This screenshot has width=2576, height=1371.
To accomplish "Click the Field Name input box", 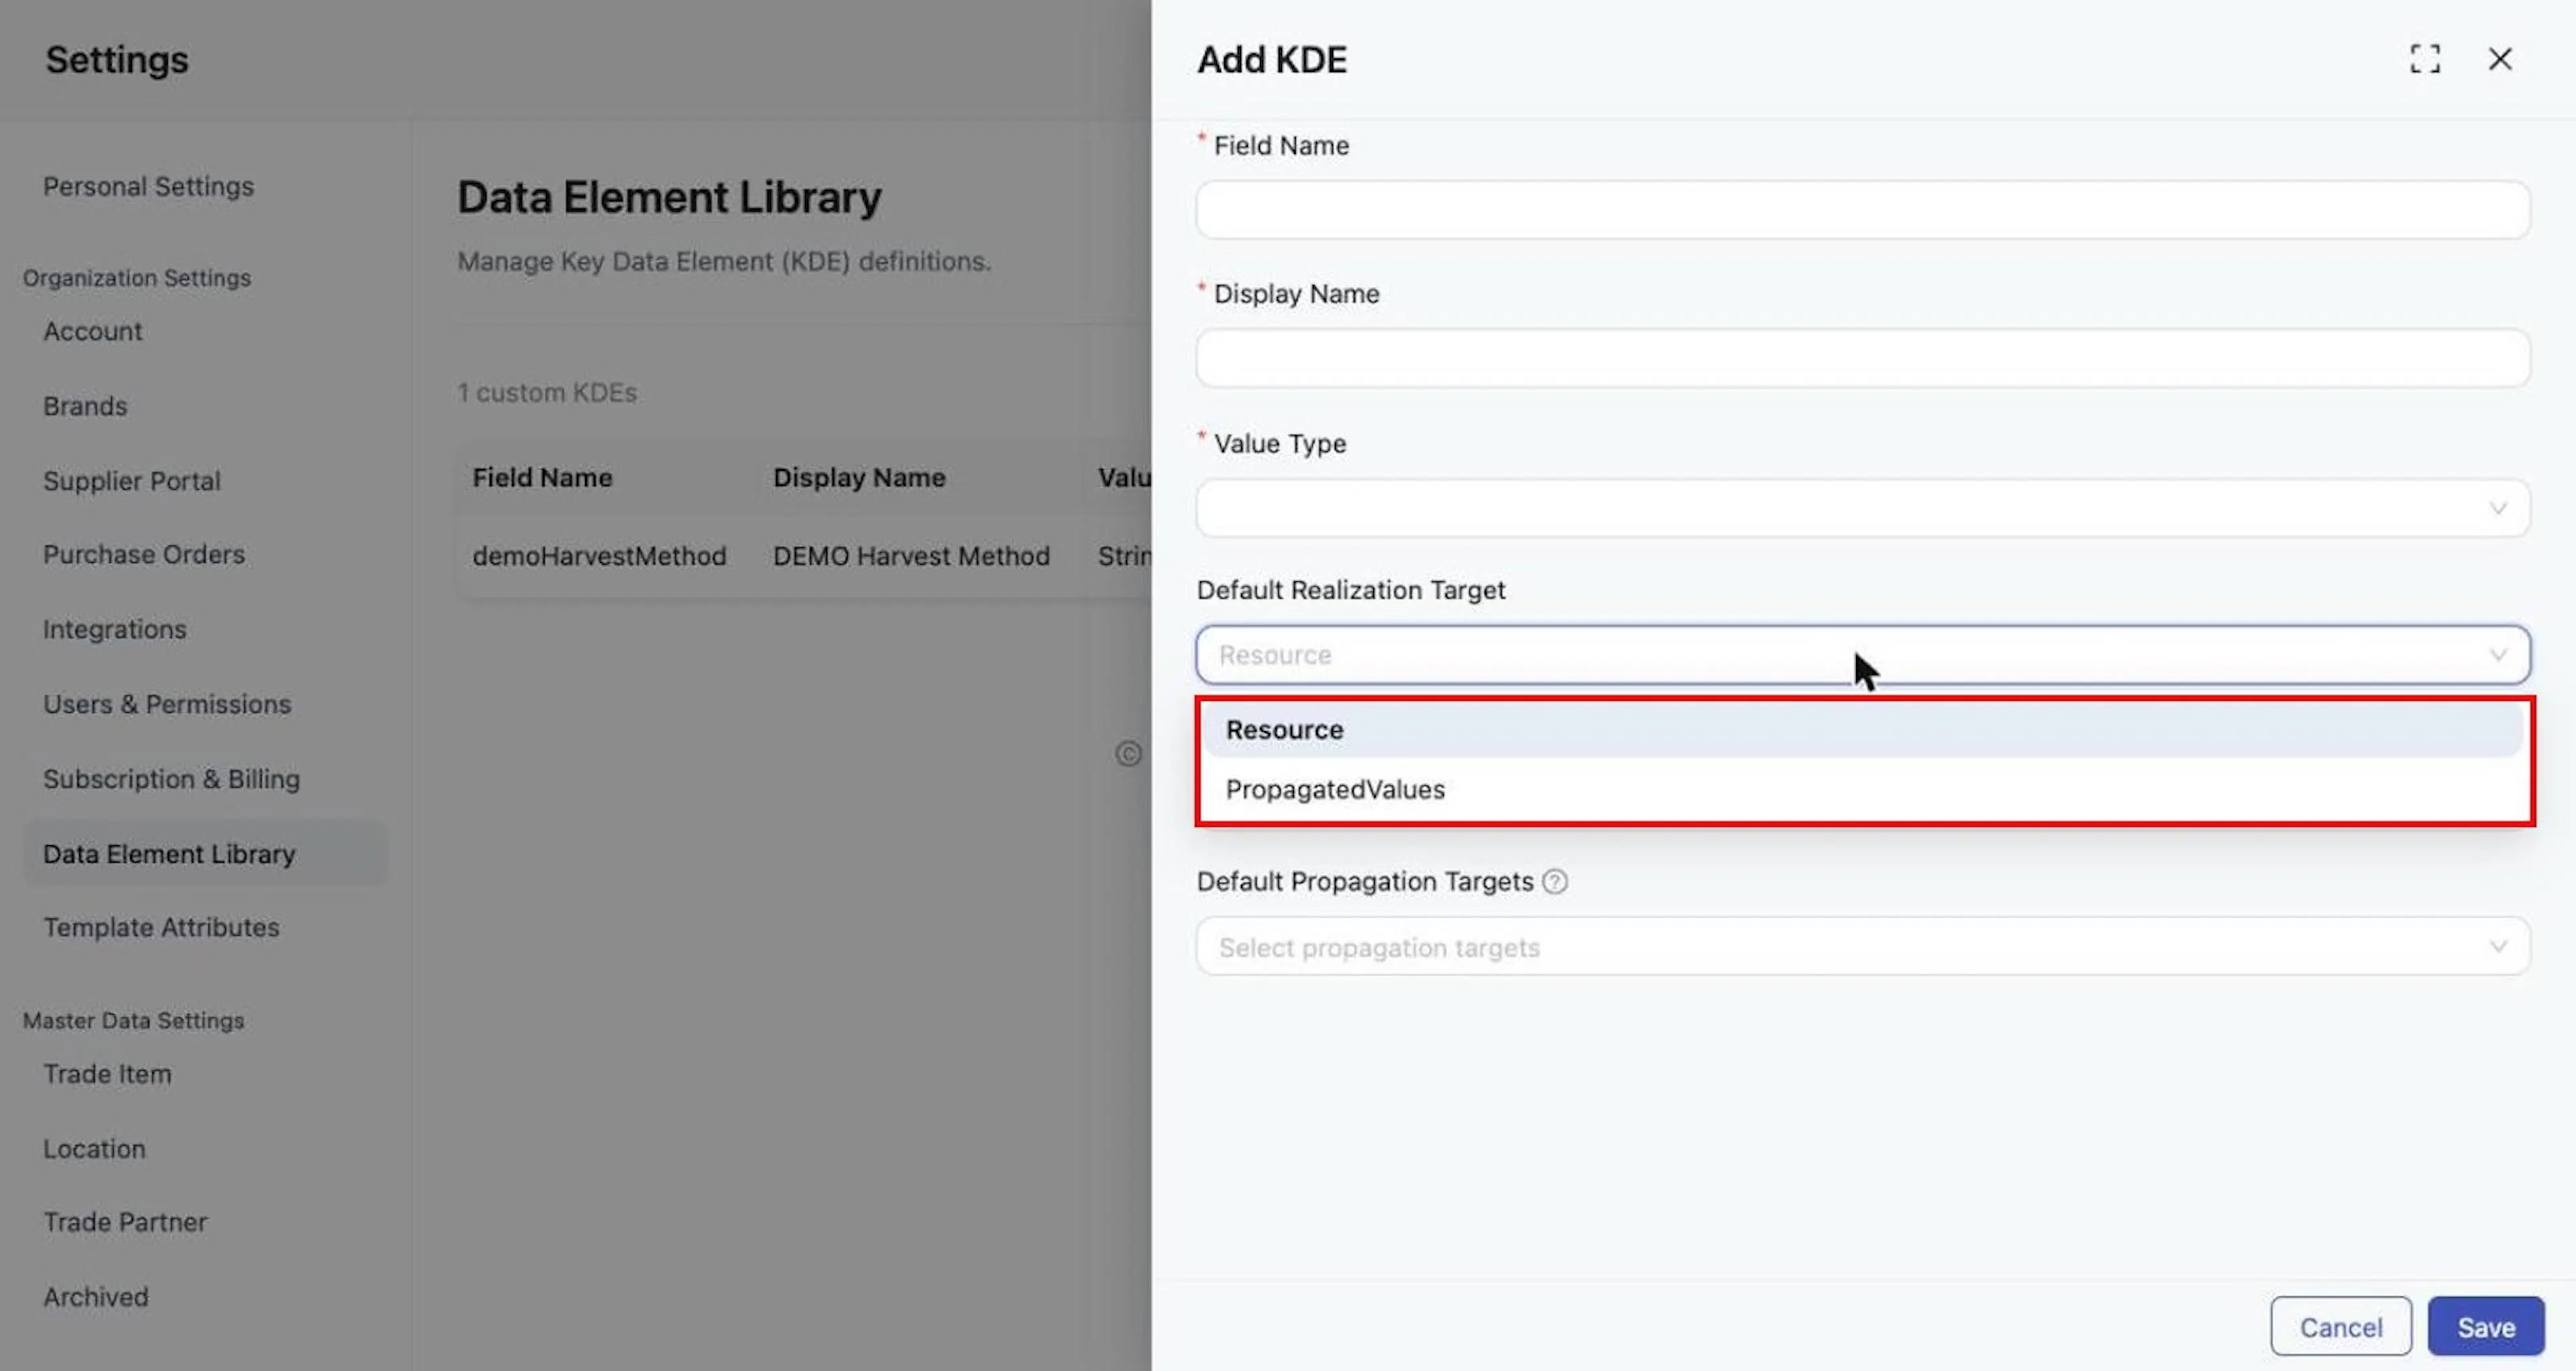I will tap(1862, 209).
